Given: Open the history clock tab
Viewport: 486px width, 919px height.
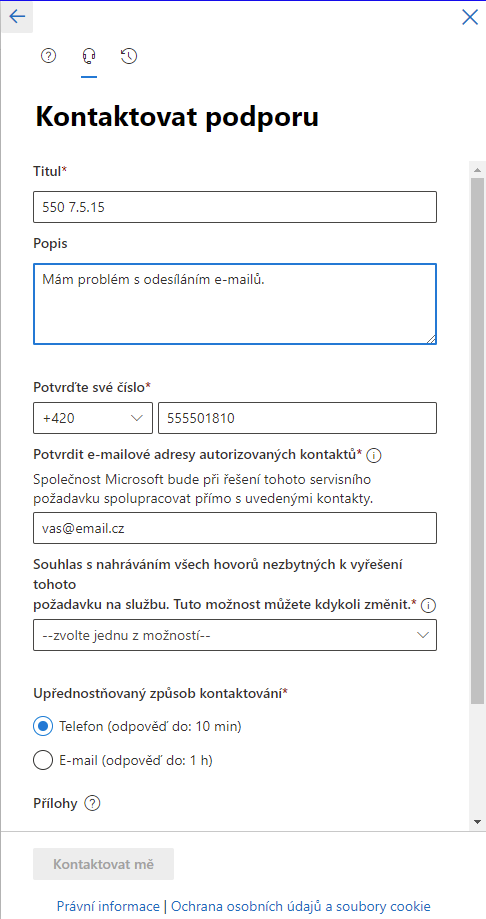Looking at the screenshot, I should point(129,56).
